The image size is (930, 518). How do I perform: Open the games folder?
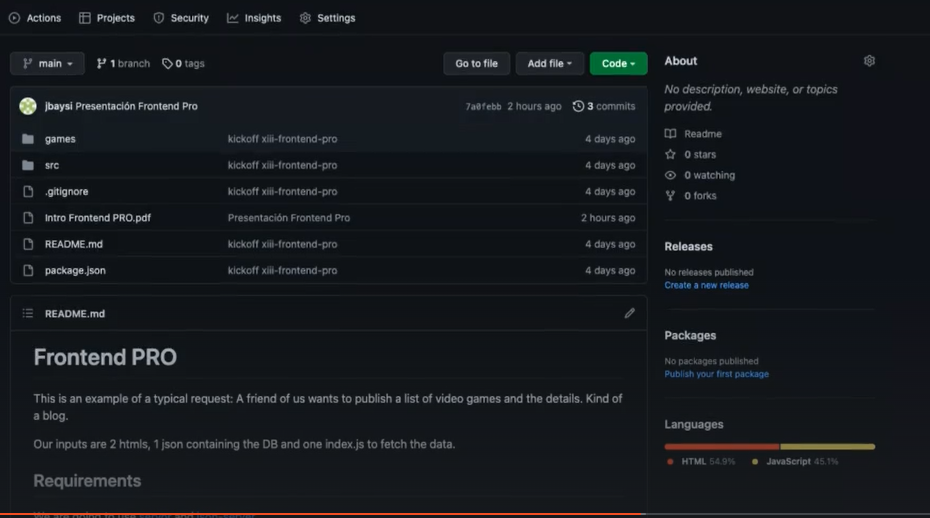pyautogui.click(x=60, y=139)
